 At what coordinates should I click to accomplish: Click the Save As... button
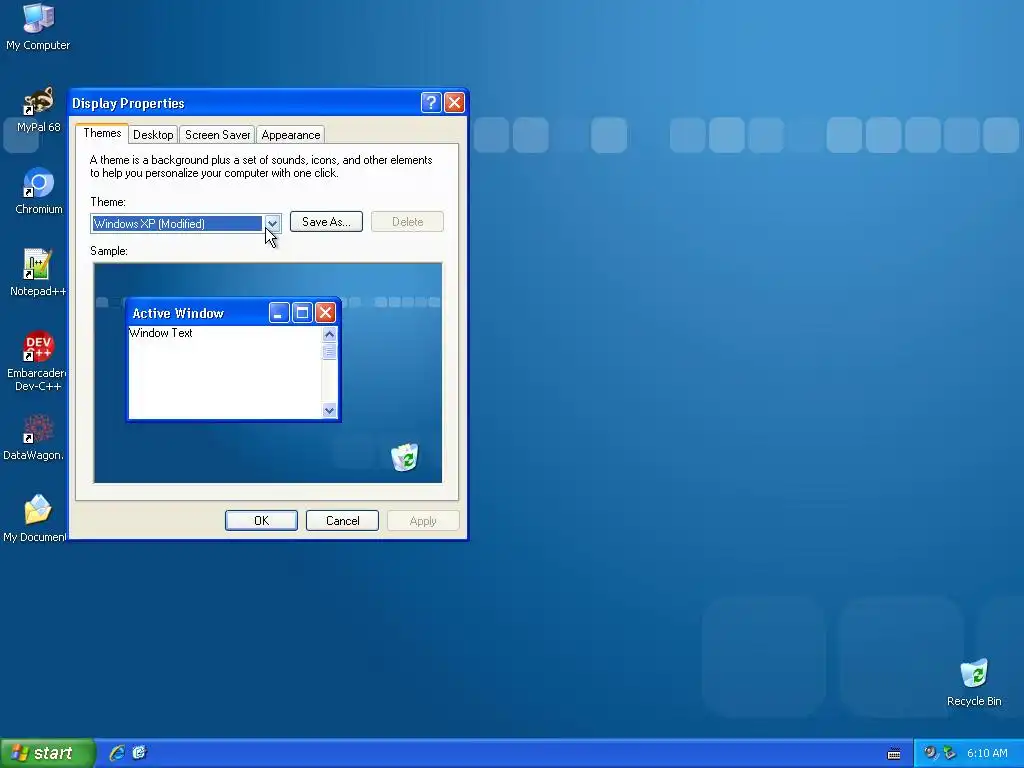click(x=326, y=222)
